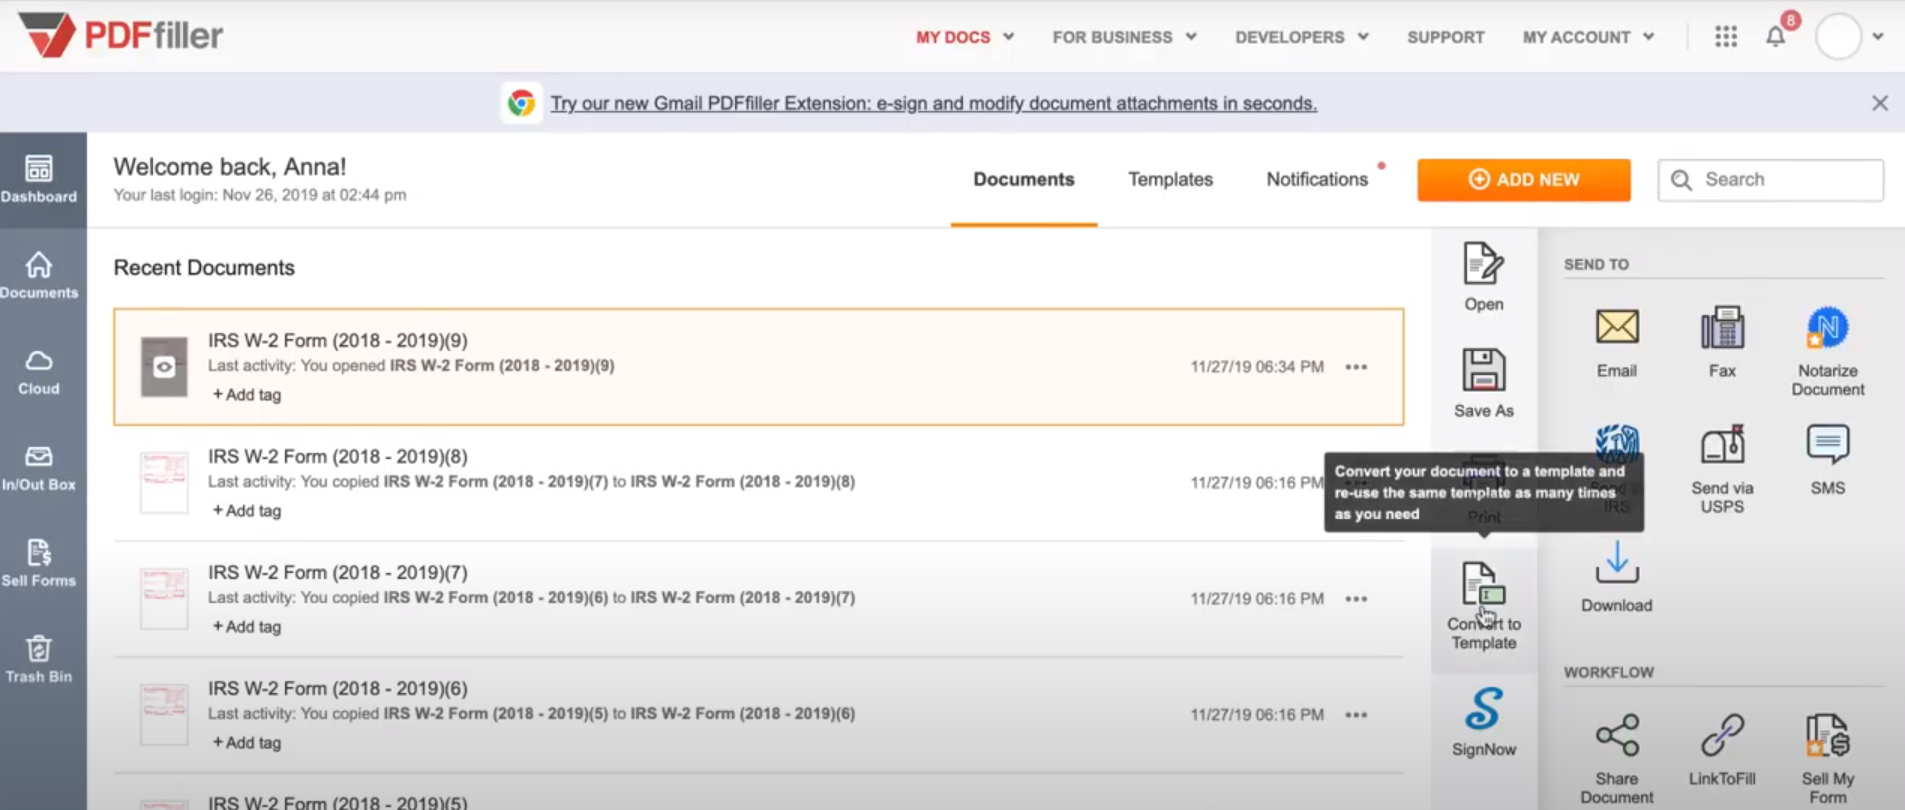Open the apps grid icon
Viewport: 1905px width, 810px height.
1725,37
